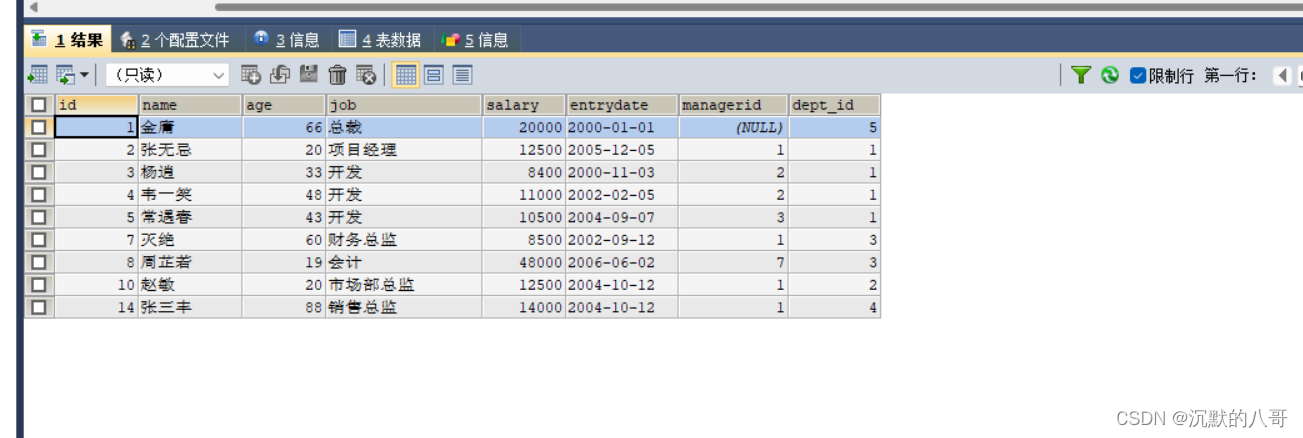The height and width of the screenshot is (438, 1303).
Task: Click the duplicate current row icon
Action: (280, 75)
